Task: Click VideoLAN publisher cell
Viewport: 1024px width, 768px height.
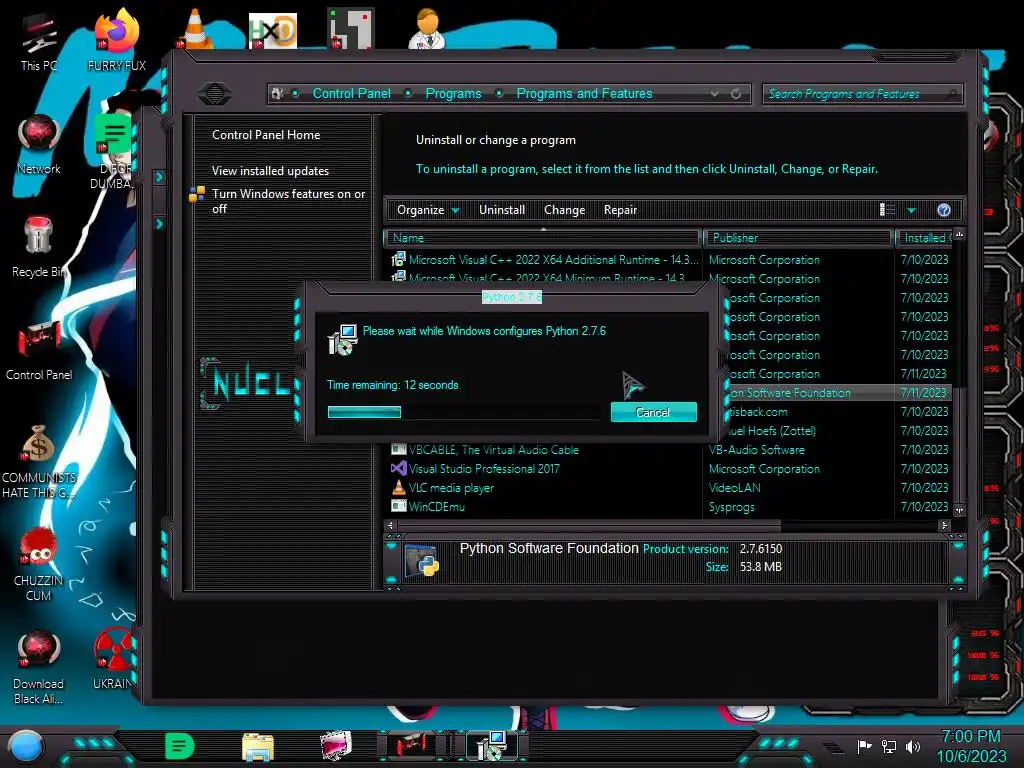Action: pos(734,487)
